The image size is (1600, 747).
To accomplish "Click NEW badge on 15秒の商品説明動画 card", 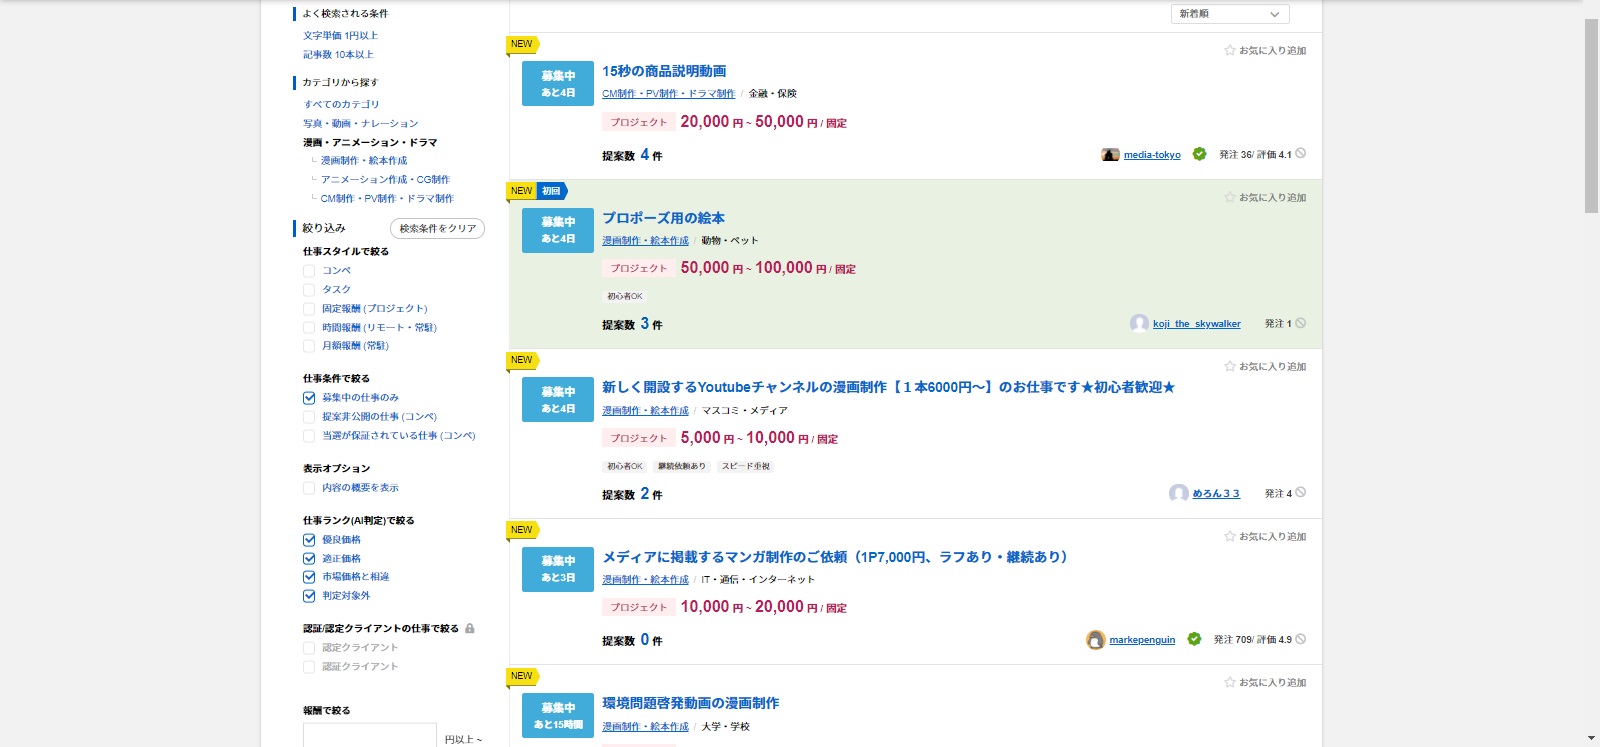I will (x=522, y=44).
